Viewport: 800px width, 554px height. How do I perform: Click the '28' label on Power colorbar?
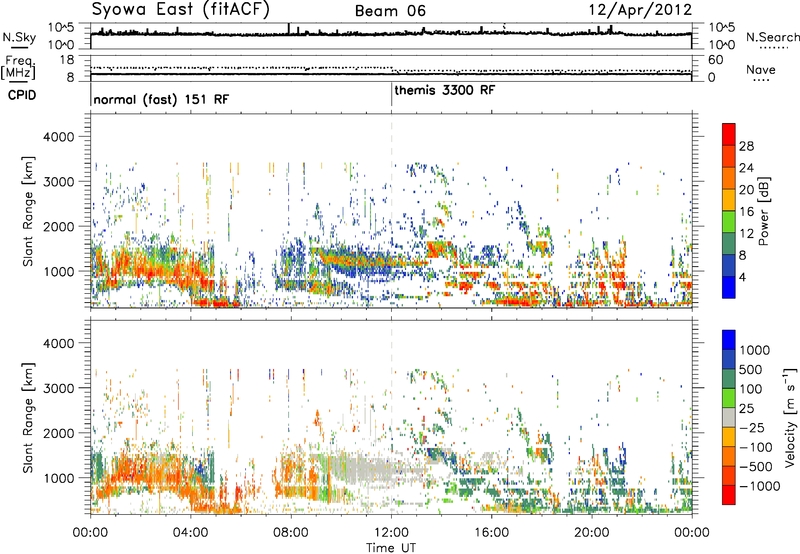tap(746, 146)
